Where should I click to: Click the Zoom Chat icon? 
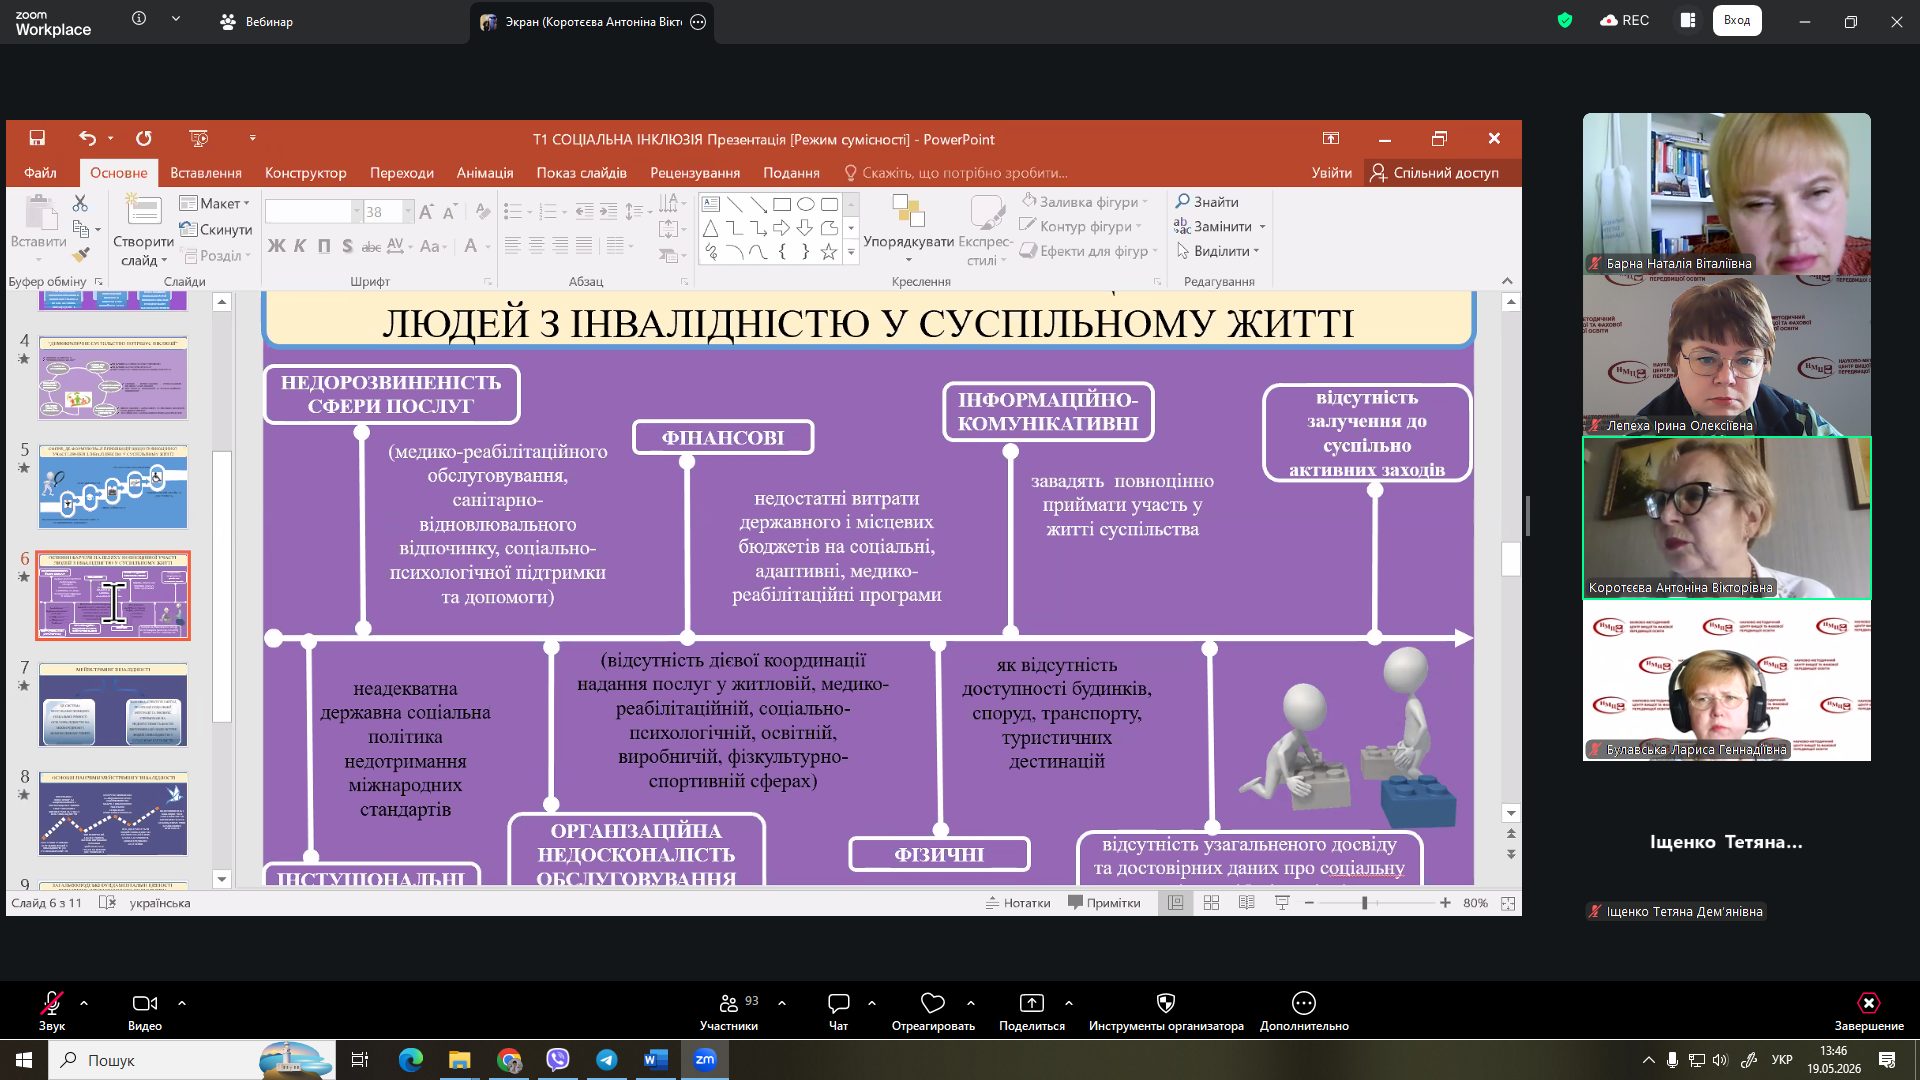[x=838, y=1003]
